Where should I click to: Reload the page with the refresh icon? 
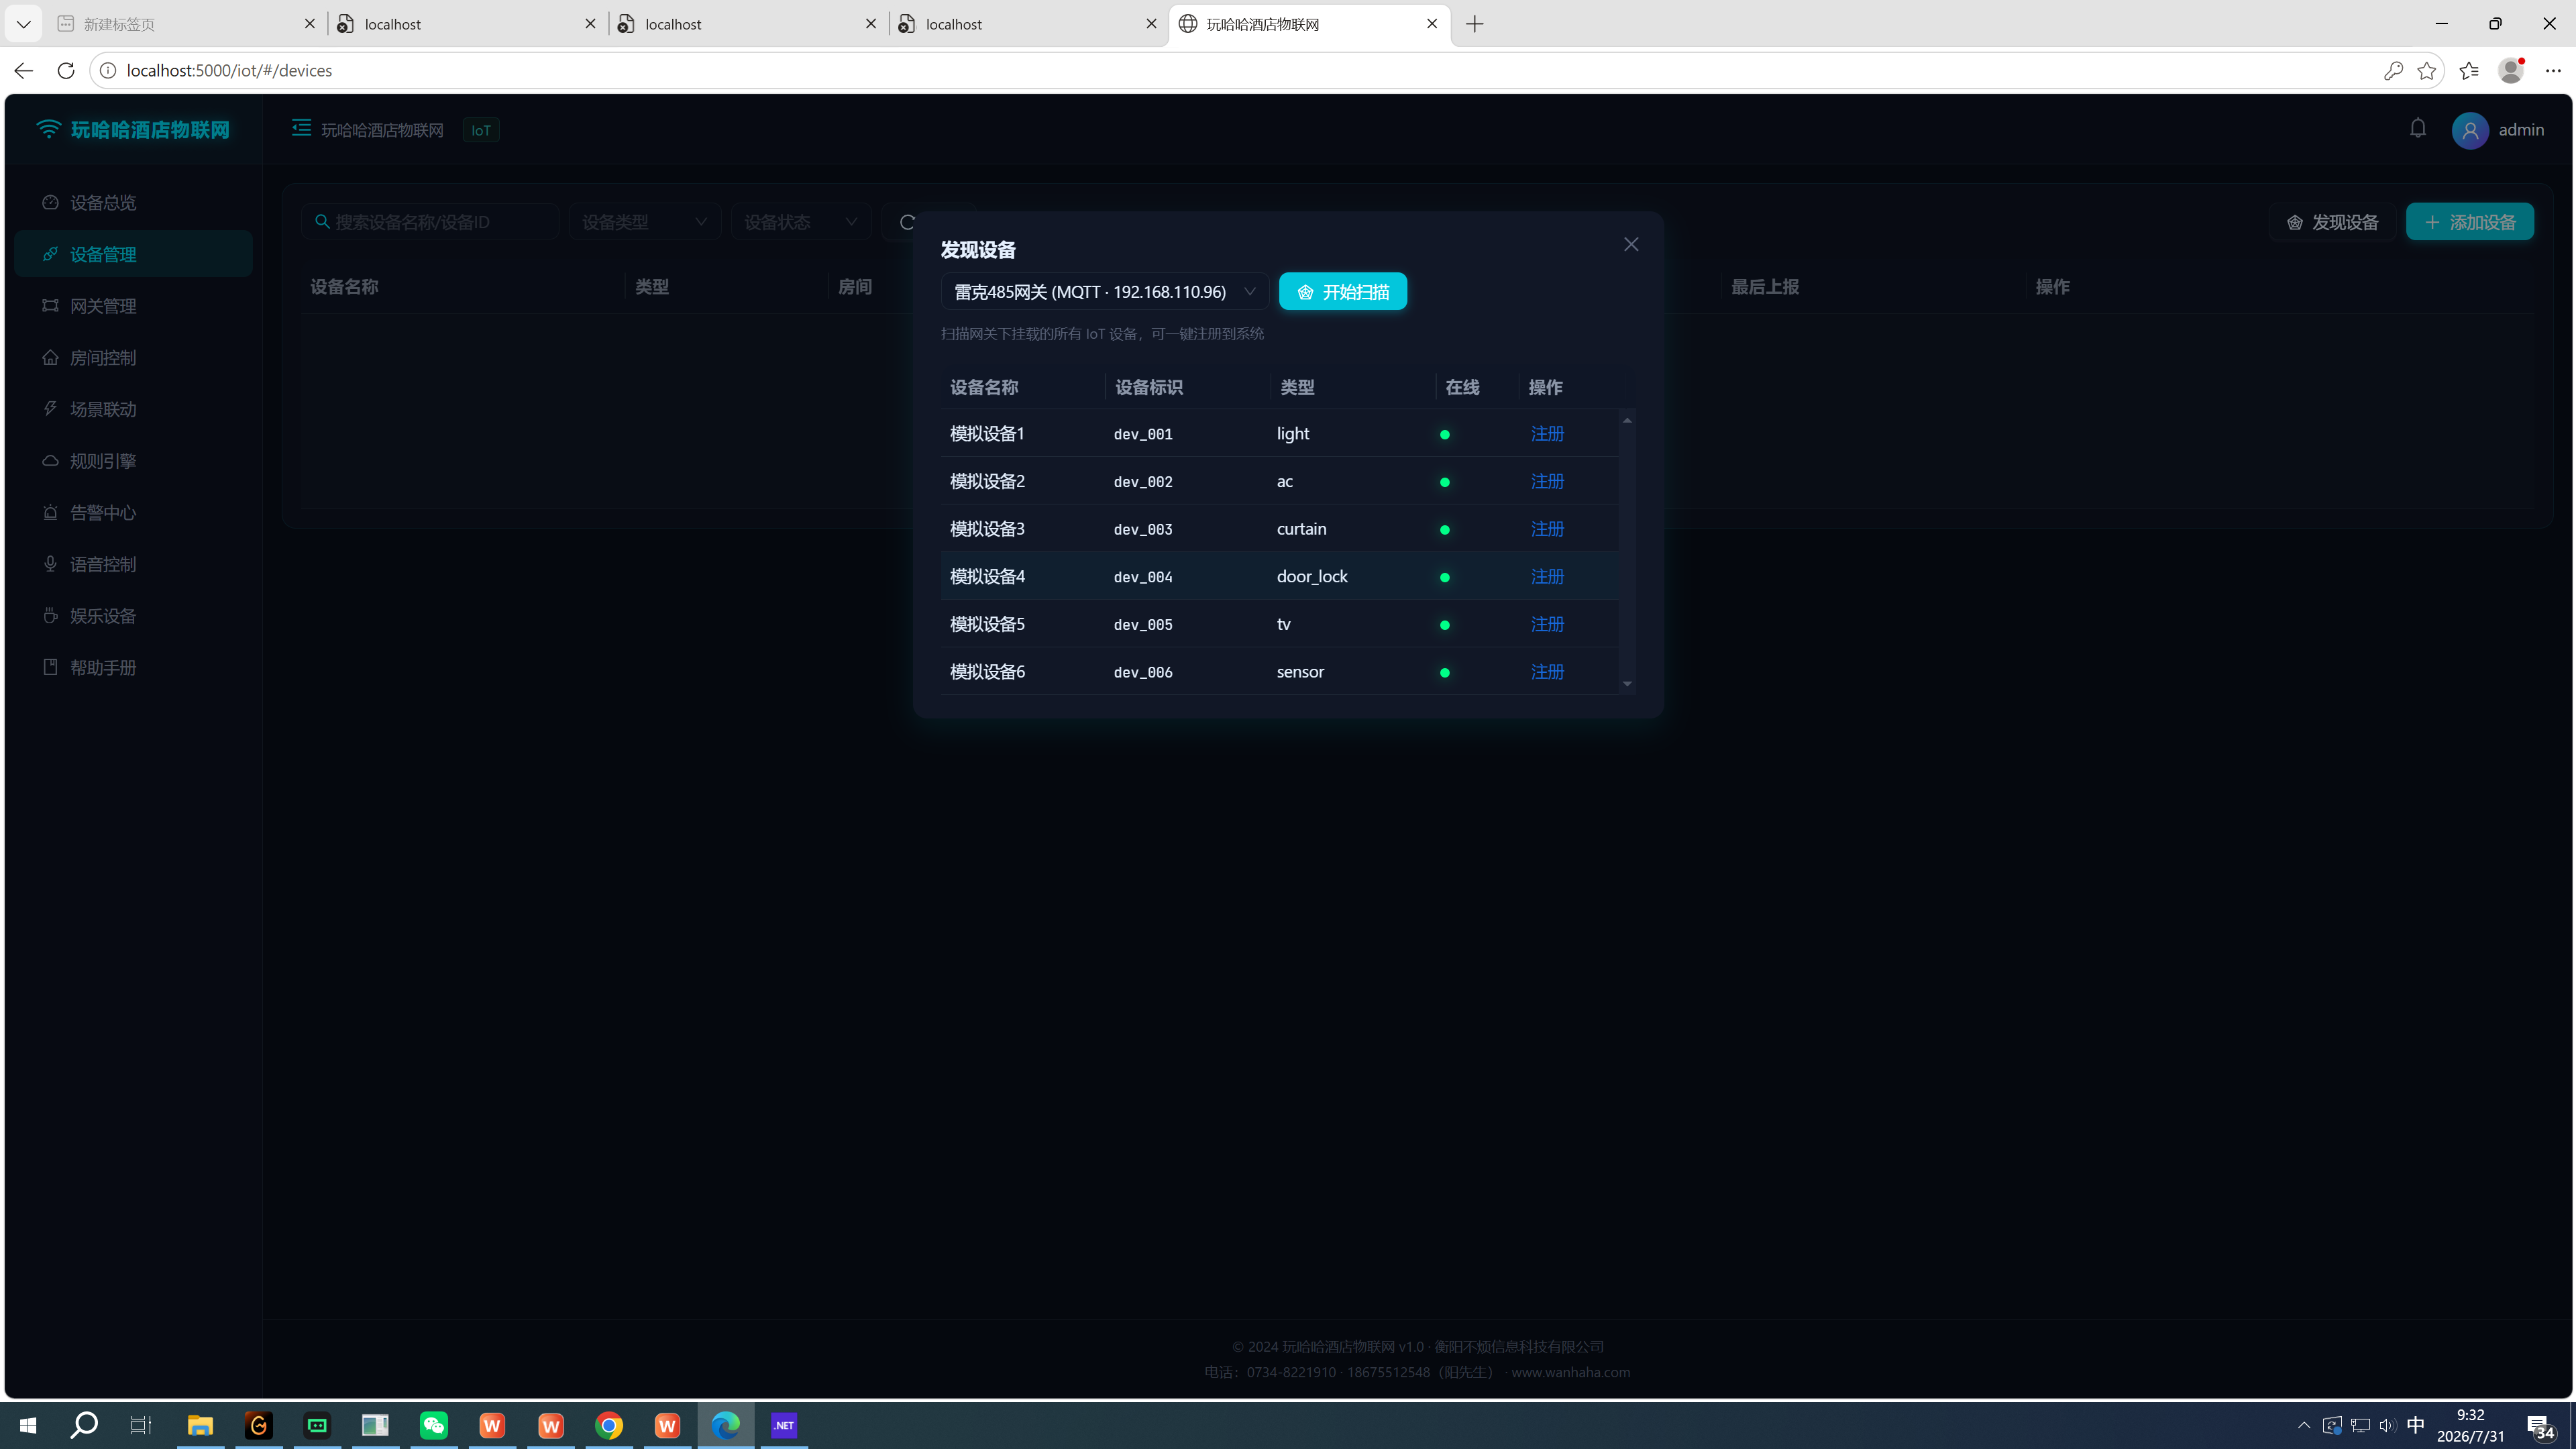[x=66, y=70]
